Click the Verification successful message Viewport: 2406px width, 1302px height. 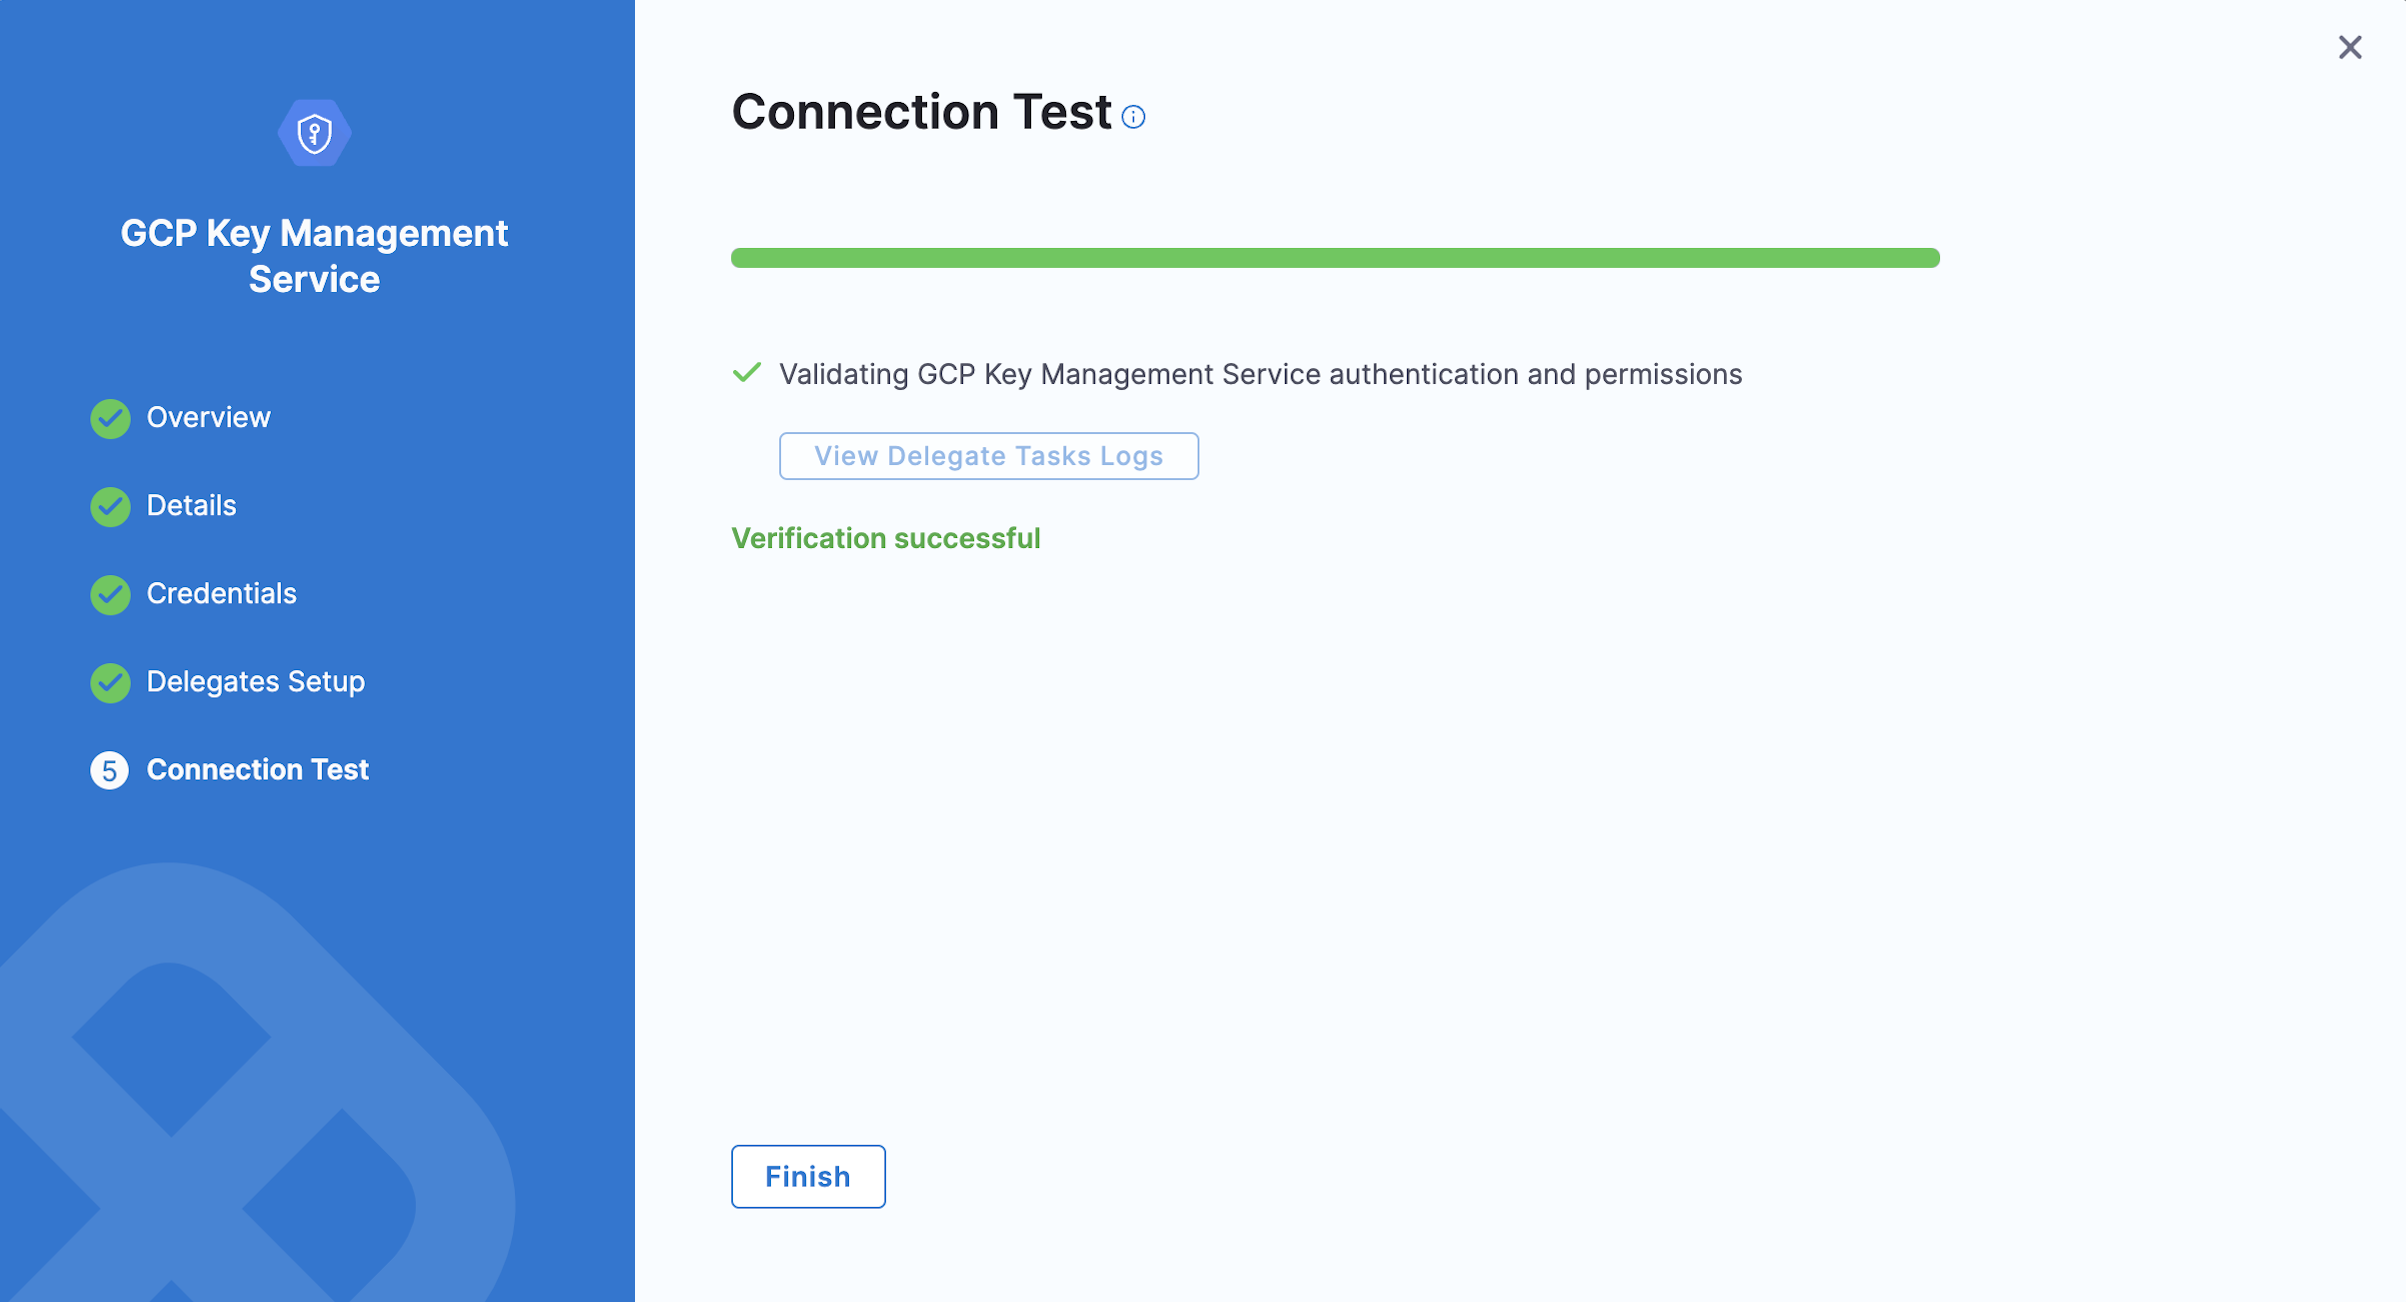[x=885, y=538]
